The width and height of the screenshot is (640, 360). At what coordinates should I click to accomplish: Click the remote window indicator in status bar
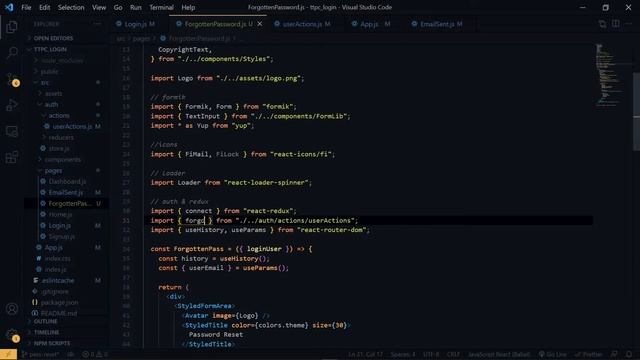tap(8, 355)
